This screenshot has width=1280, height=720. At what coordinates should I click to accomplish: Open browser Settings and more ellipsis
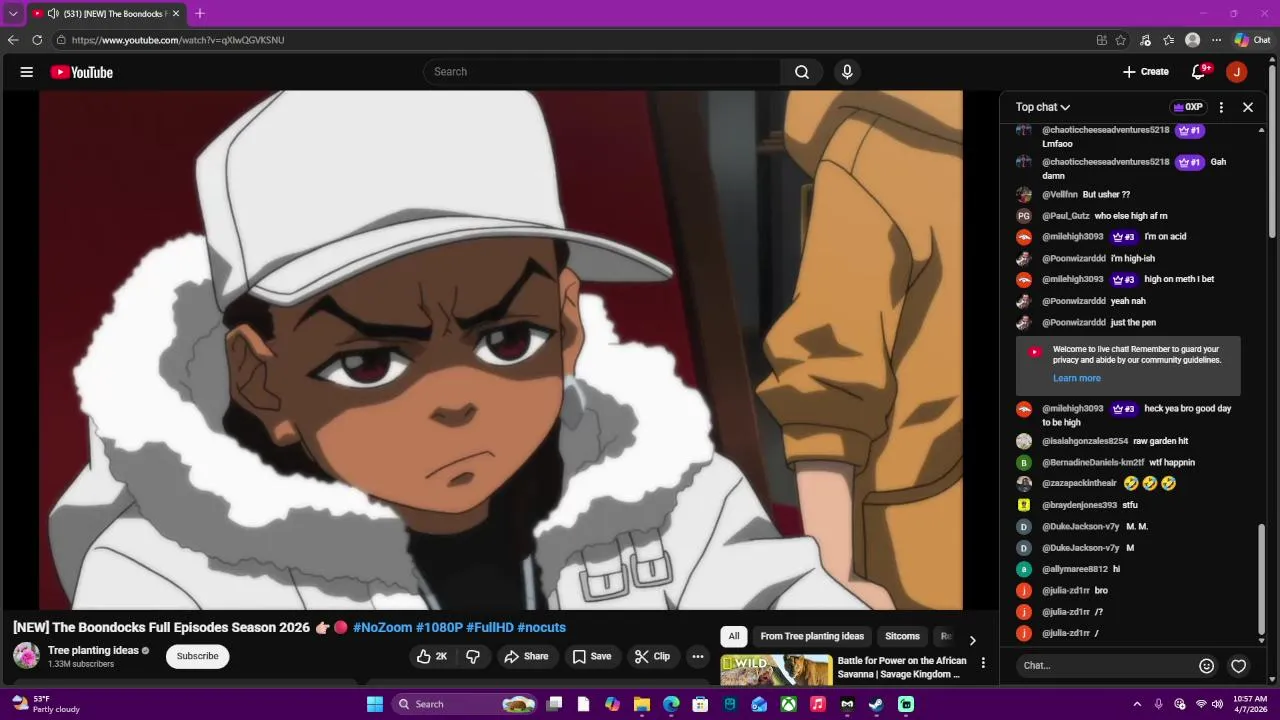[1216, 40]
